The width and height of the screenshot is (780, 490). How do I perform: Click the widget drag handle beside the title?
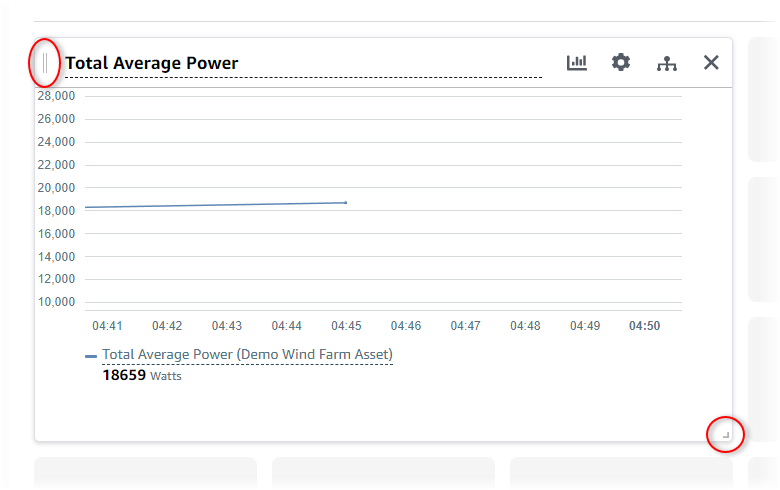tap(45, 63)
